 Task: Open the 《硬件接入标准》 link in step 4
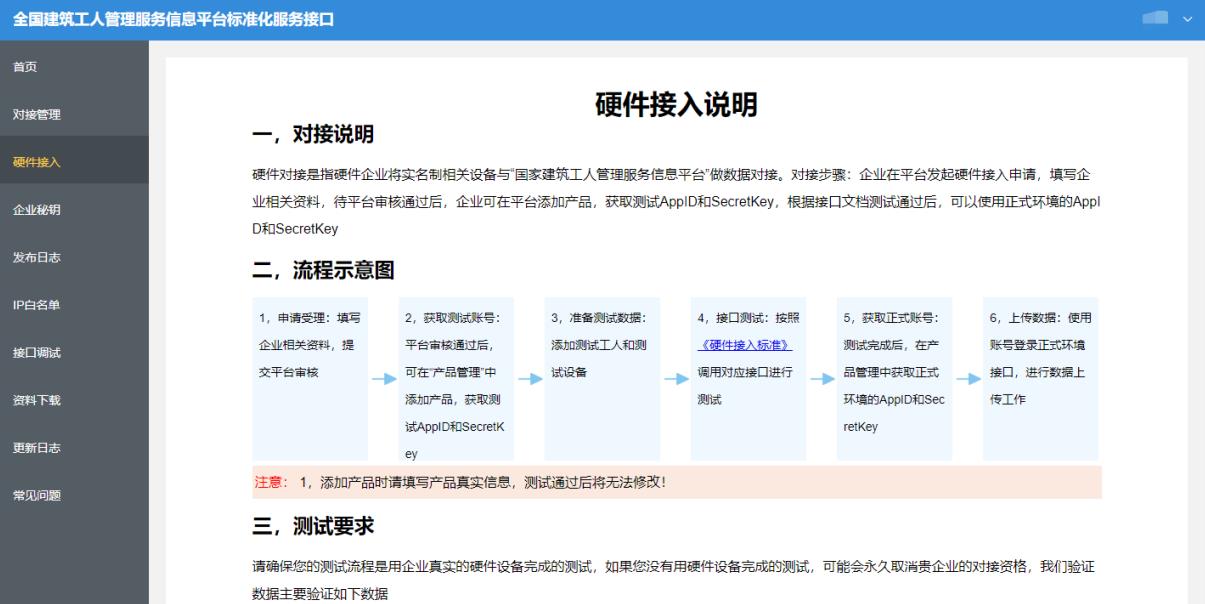coord(745,345)
